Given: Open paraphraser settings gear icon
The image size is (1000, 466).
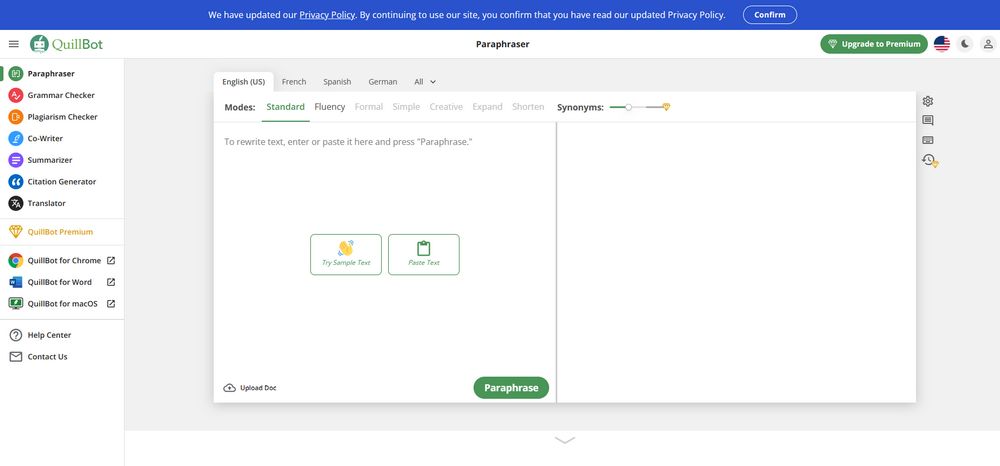Looking at the screenshot, I should (x=928, y=101).
